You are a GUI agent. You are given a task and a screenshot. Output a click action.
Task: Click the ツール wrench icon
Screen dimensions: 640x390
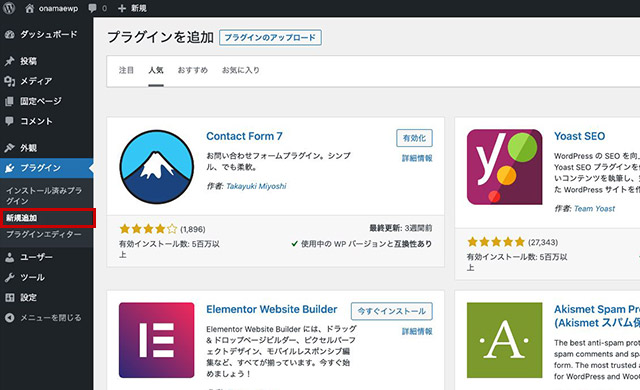(9, 277)
